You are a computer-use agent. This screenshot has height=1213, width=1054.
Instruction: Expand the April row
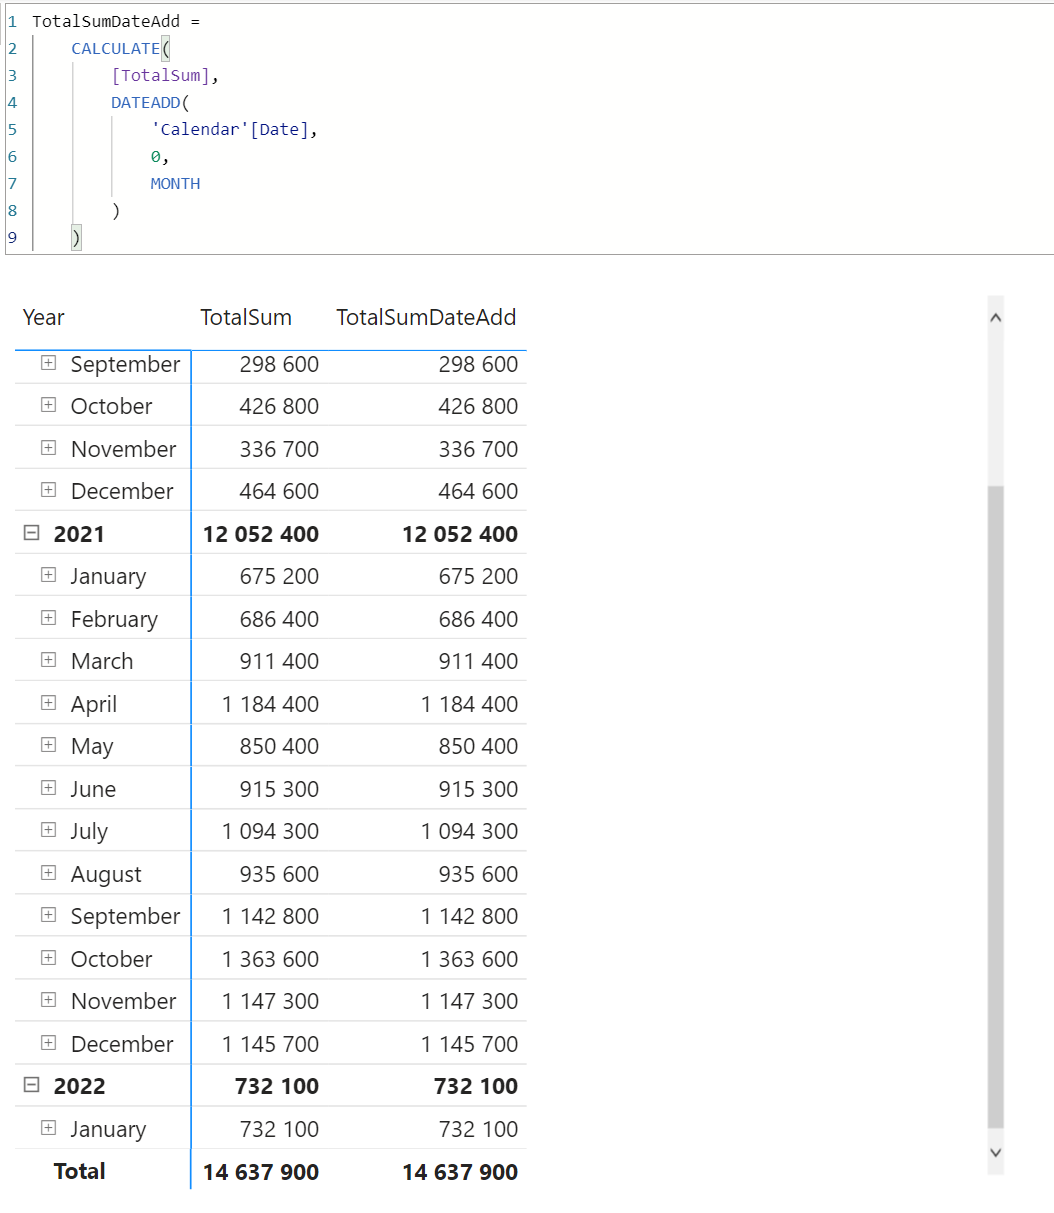coord(48,703)
